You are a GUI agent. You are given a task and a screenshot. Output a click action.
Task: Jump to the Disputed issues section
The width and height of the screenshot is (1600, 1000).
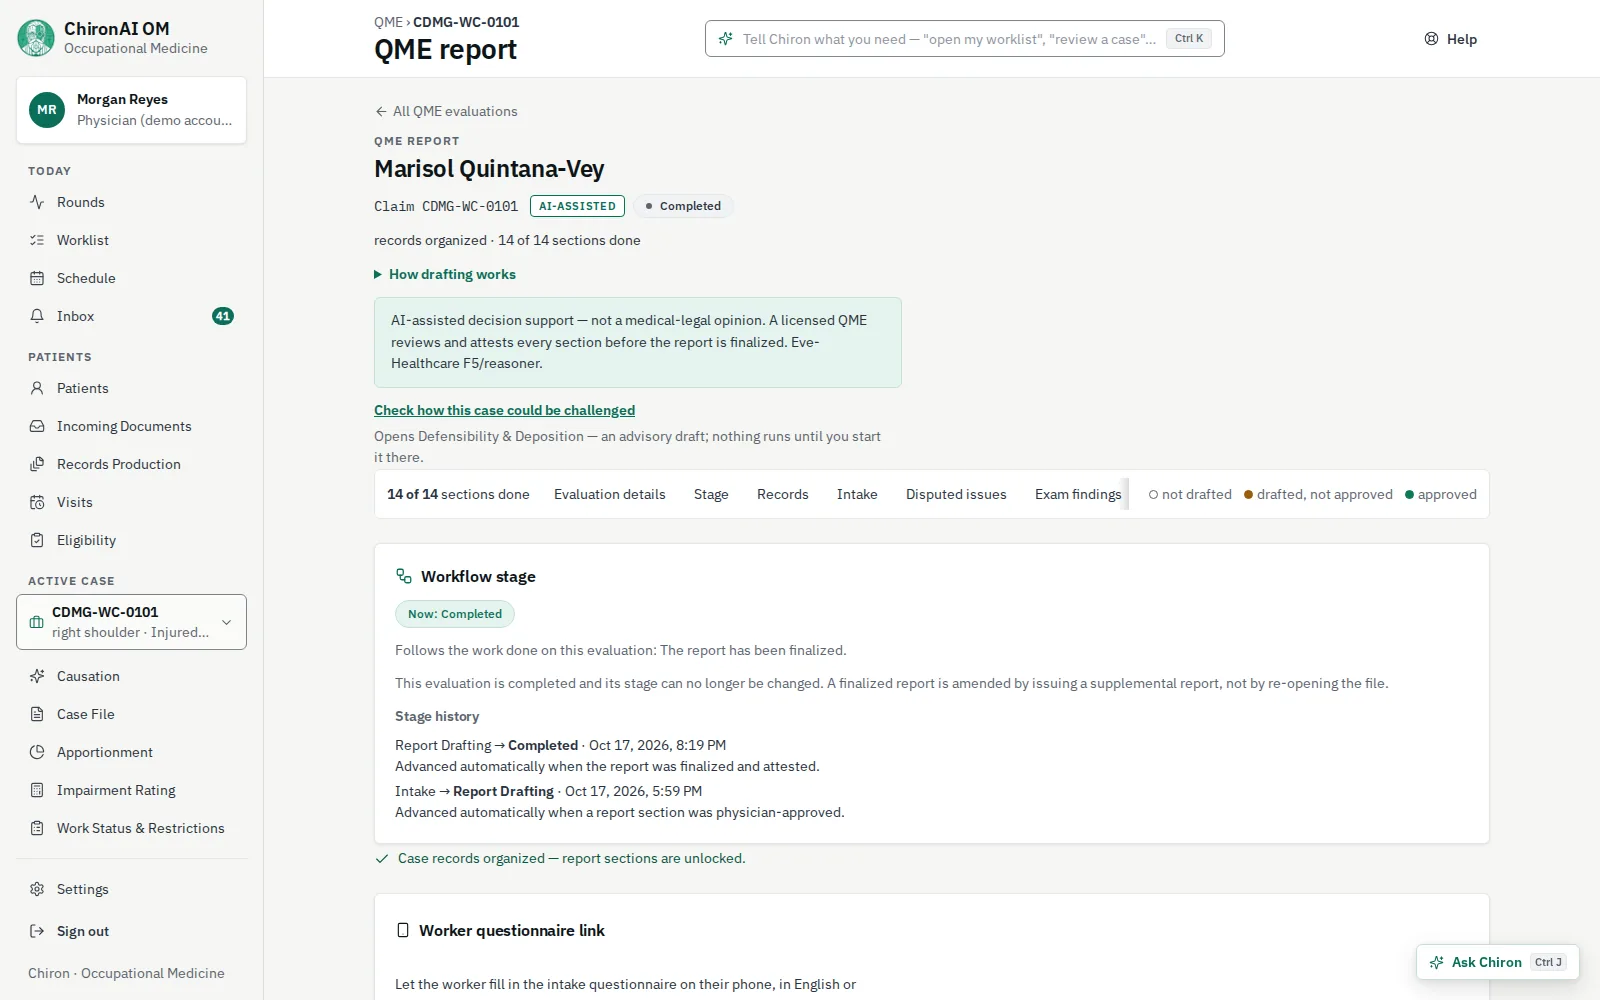(956, 494)
